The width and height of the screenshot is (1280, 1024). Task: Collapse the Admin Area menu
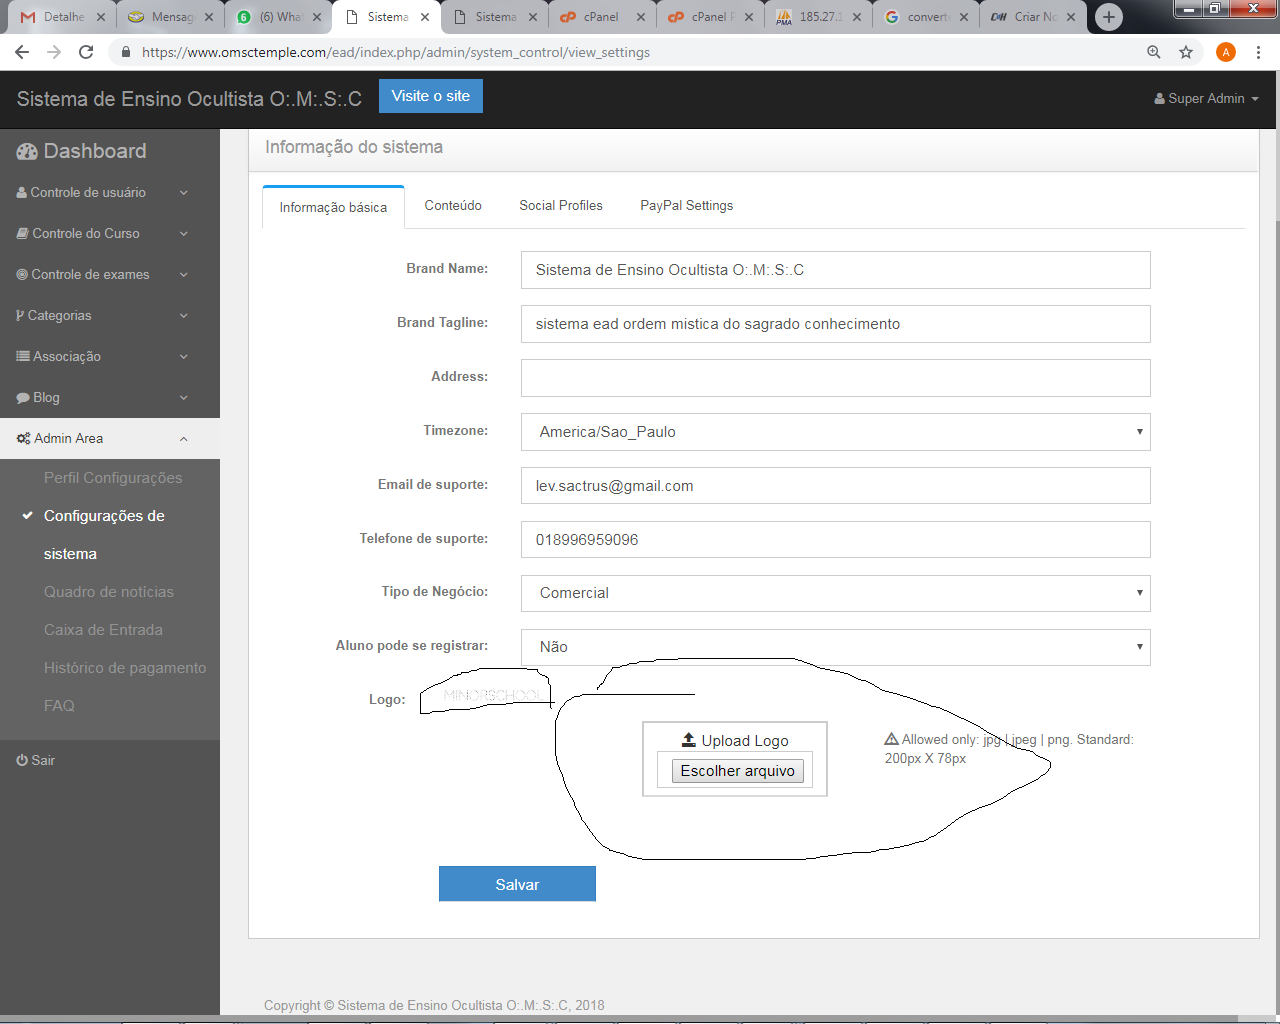[184, 438]
